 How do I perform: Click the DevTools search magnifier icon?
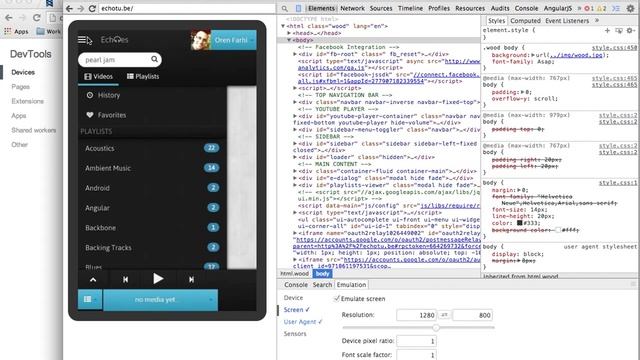(x=284, y=8)
